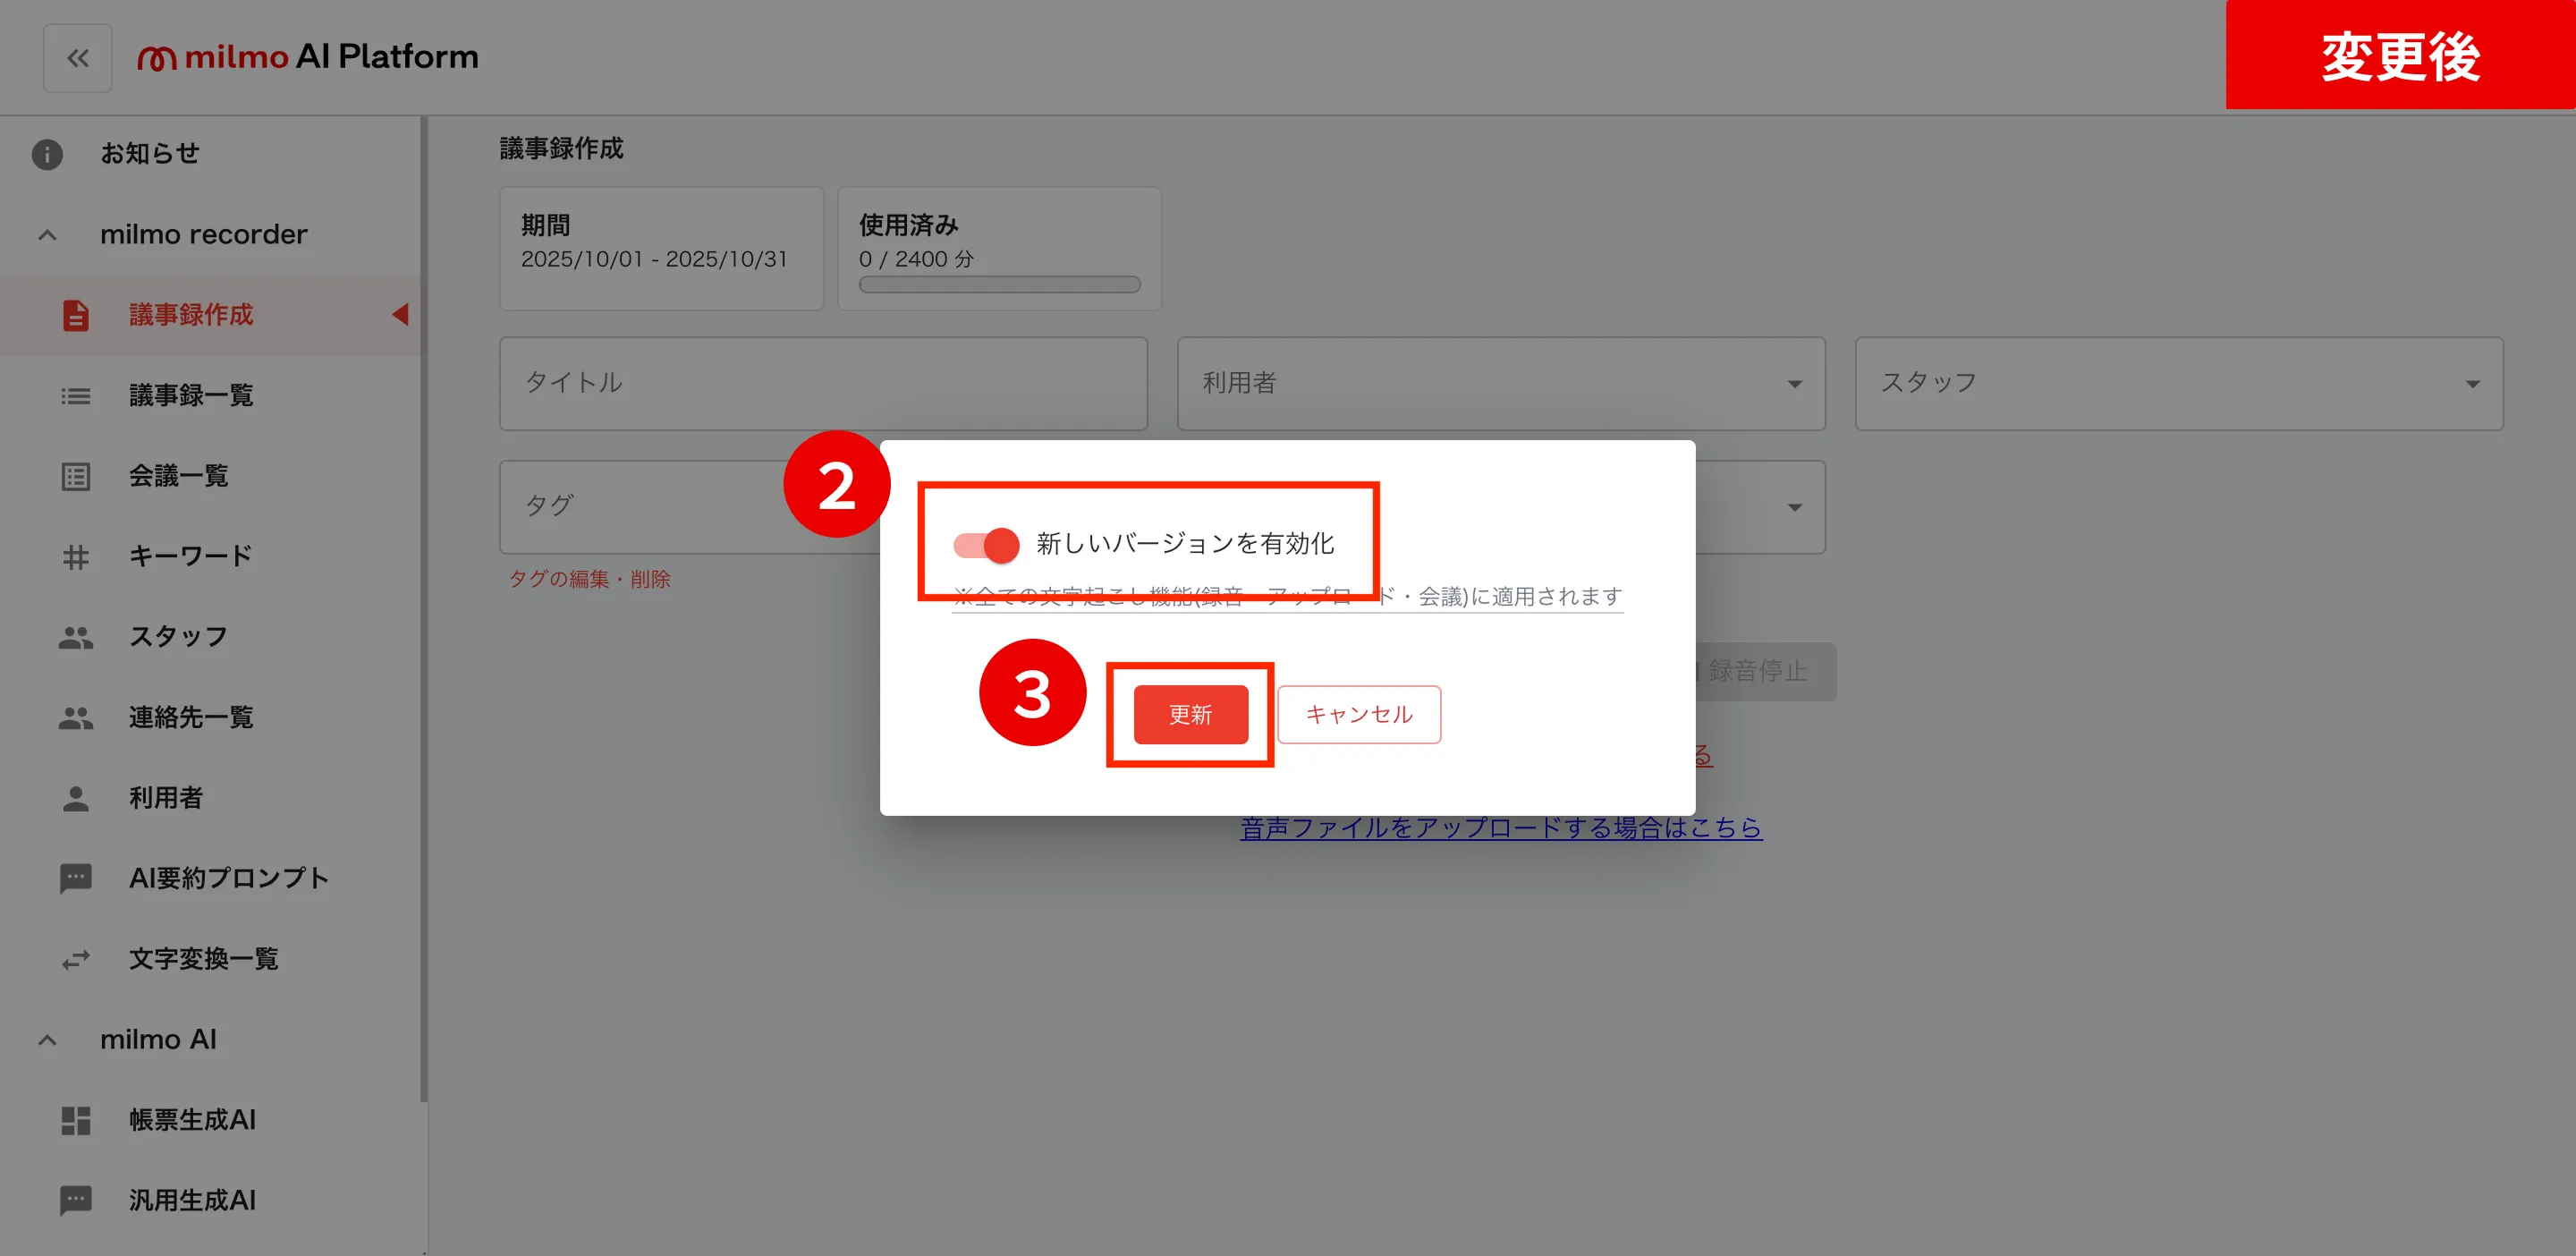2576x1256 pixels.
Task: Open the 利用者 dropdown
Action: (x=1500, y=384)
